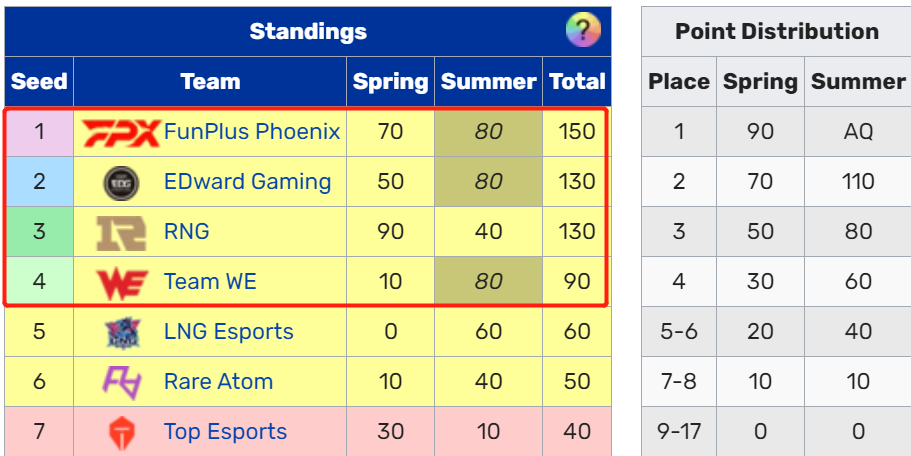Image resolution: width=911 pixels, height=456 pixels.
Task: Click the EDward Gaming team logo
Action: (120, 182)
